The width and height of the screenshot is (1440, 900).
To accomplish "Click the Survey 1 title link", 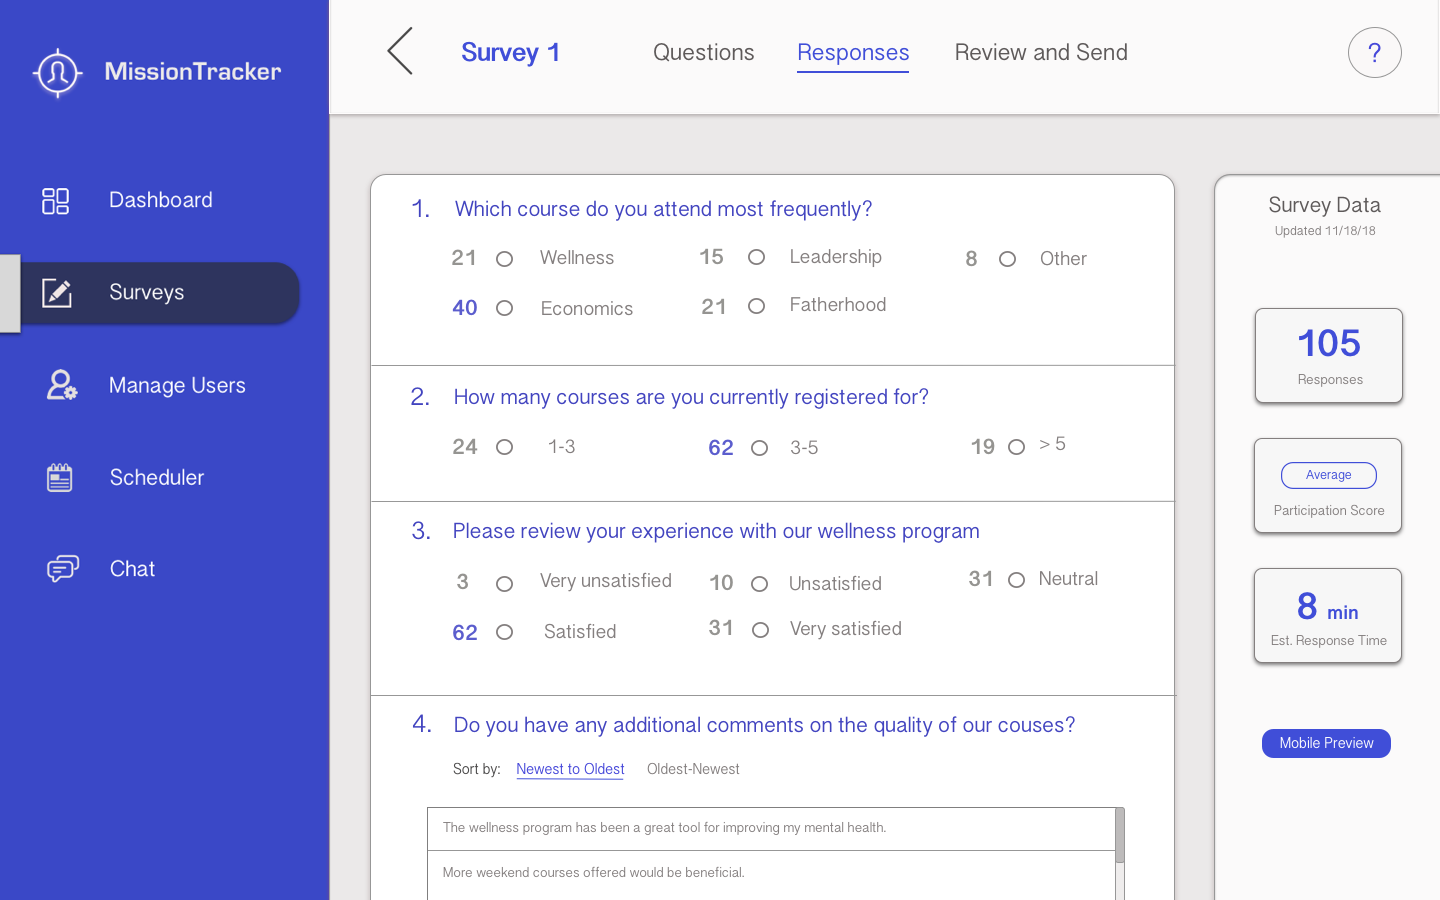I will tap(510, 53).
